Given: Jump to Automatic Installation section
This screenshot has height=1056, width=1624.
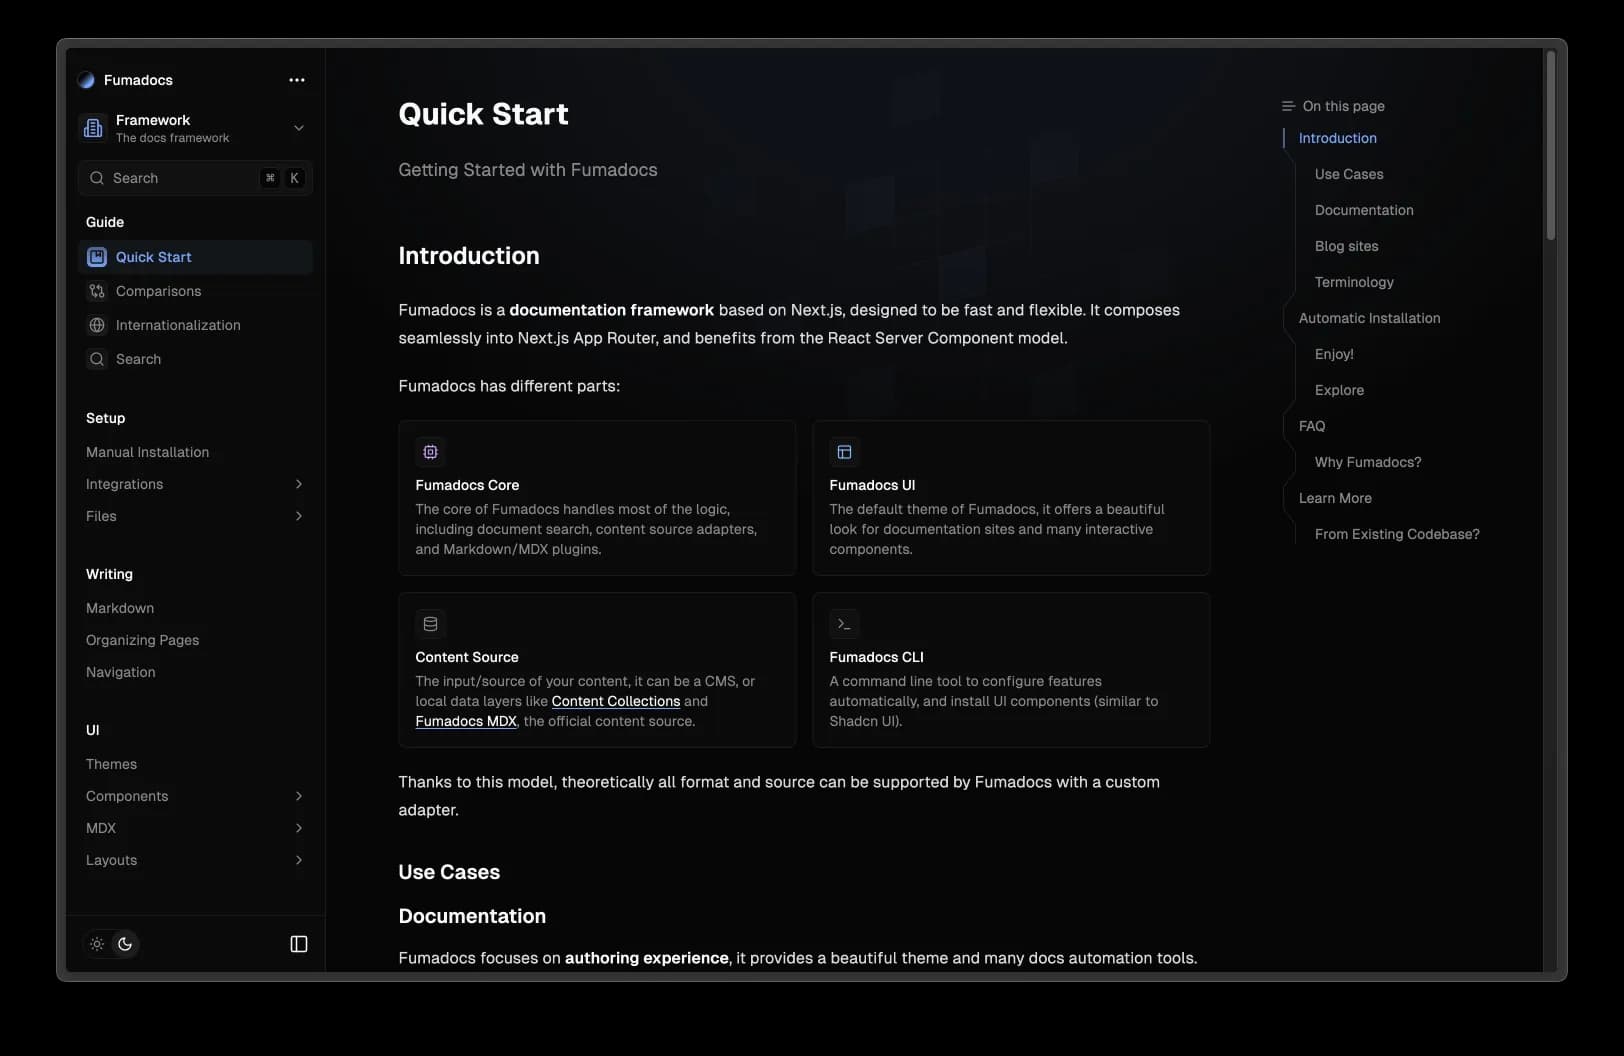Looking at the screenshot, I should click(1369, 318).
